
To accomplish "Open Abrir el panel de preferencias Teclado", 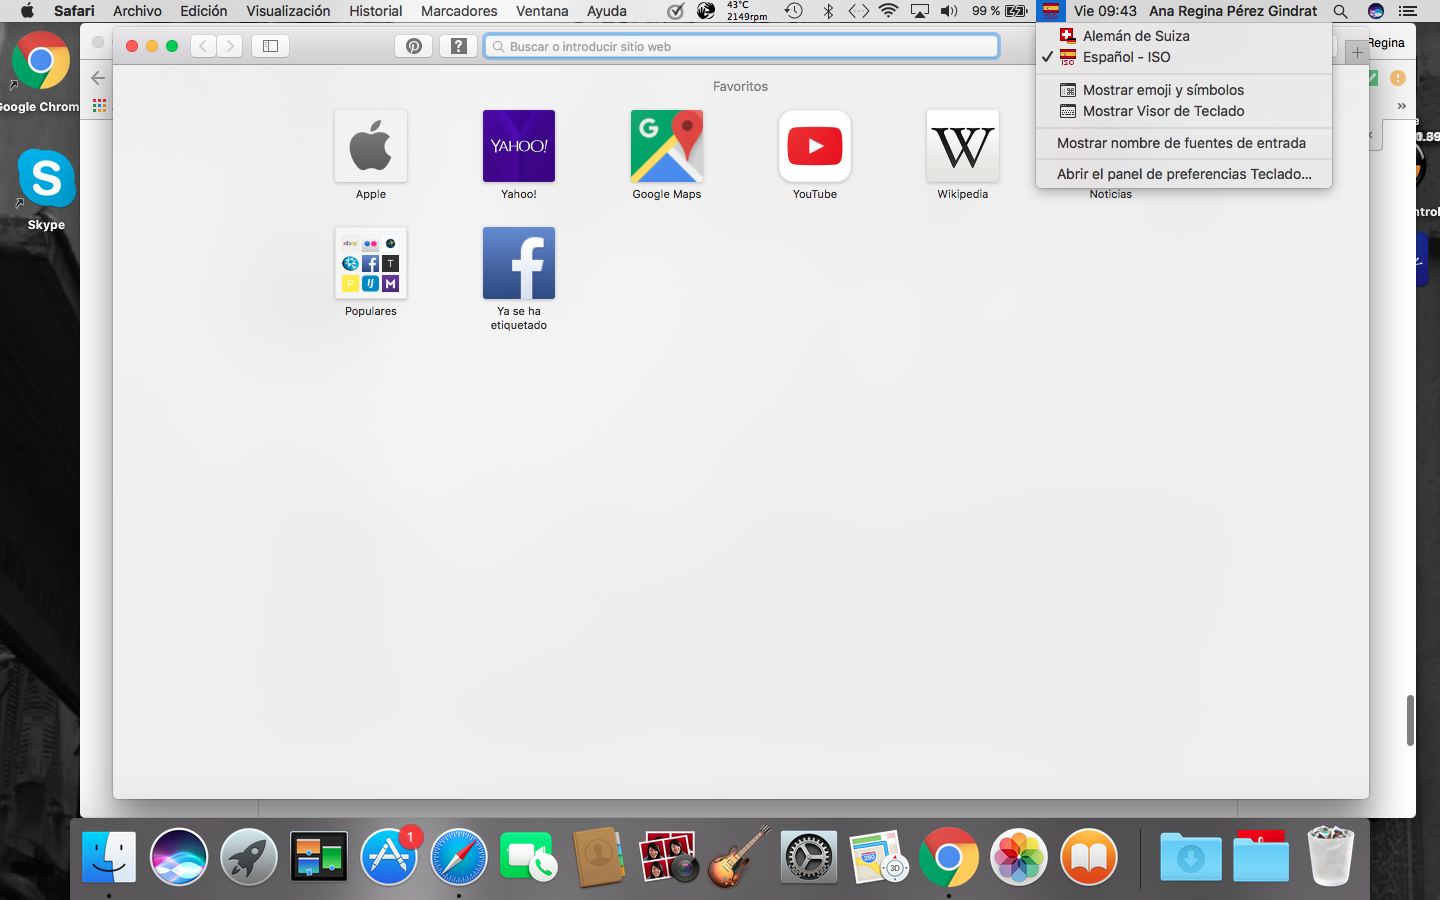I will point(1184,174).
